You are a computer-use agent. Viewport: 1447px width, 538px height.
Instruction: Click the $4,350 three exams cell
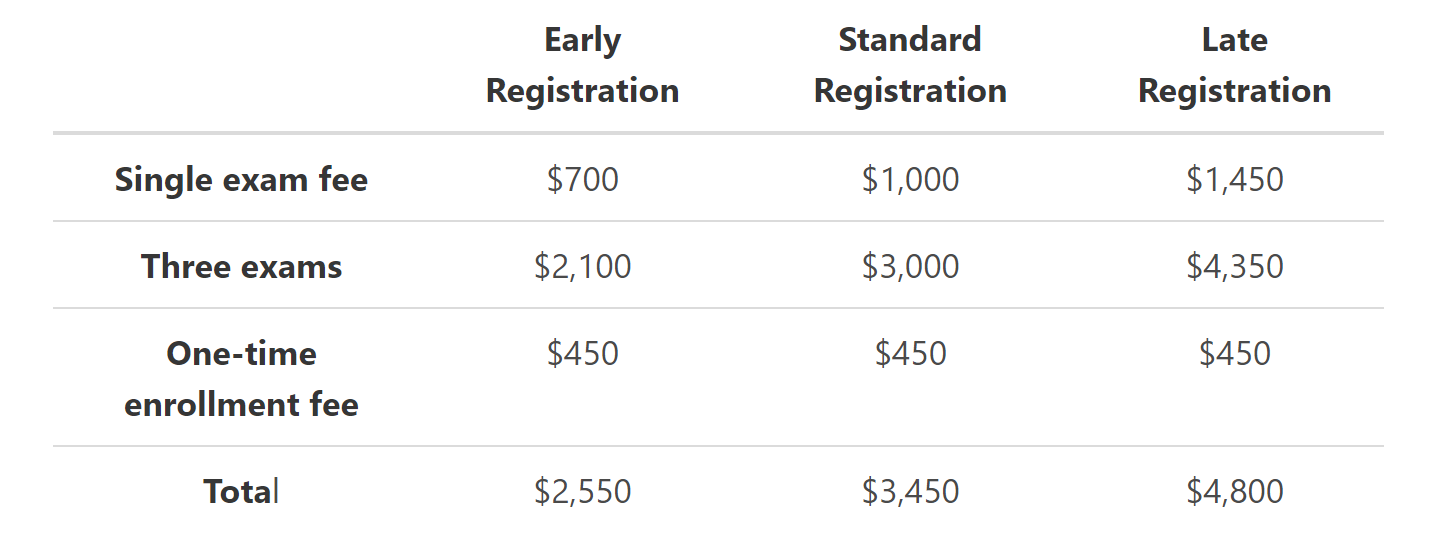click(x=1234, y=267)
